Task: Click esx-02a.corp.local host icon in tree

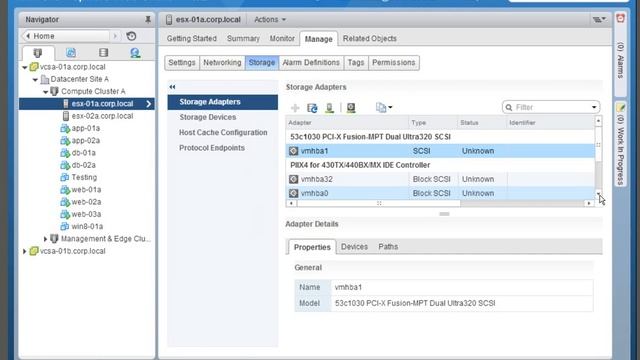Action: click(66, 116)
